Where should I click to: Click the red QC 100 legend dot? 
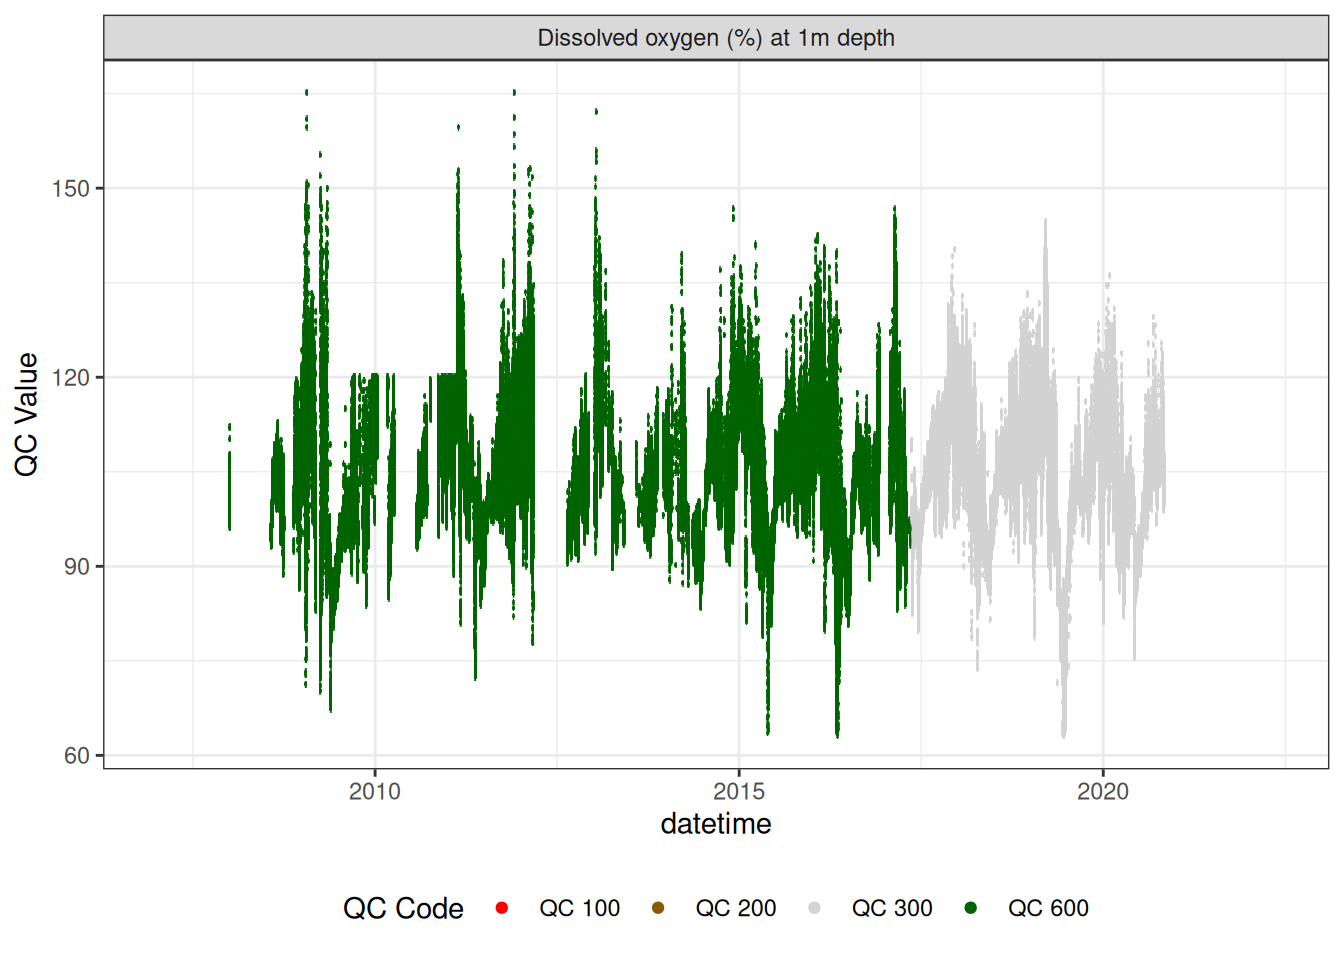[502, 908]
